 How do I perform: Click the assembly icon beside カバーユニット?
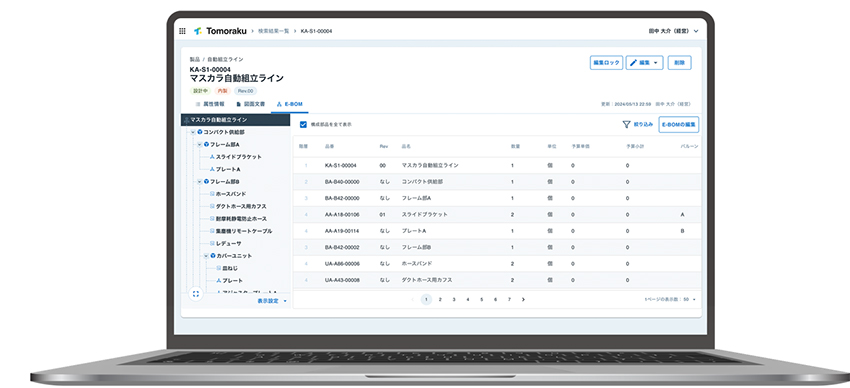click(213, 256)
